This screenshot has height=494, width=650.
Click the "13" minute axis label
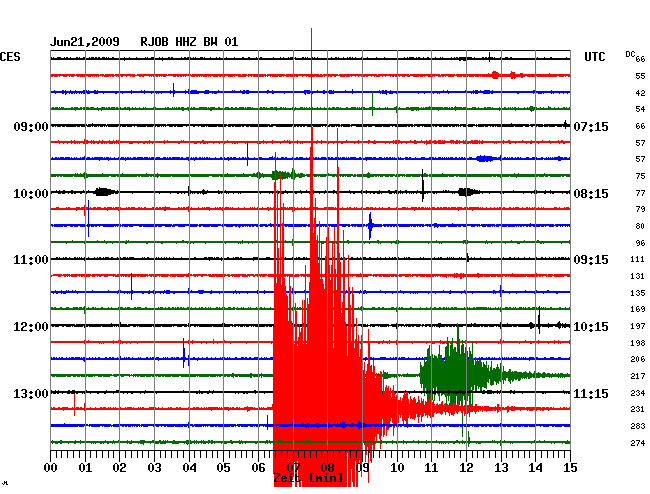501,468
